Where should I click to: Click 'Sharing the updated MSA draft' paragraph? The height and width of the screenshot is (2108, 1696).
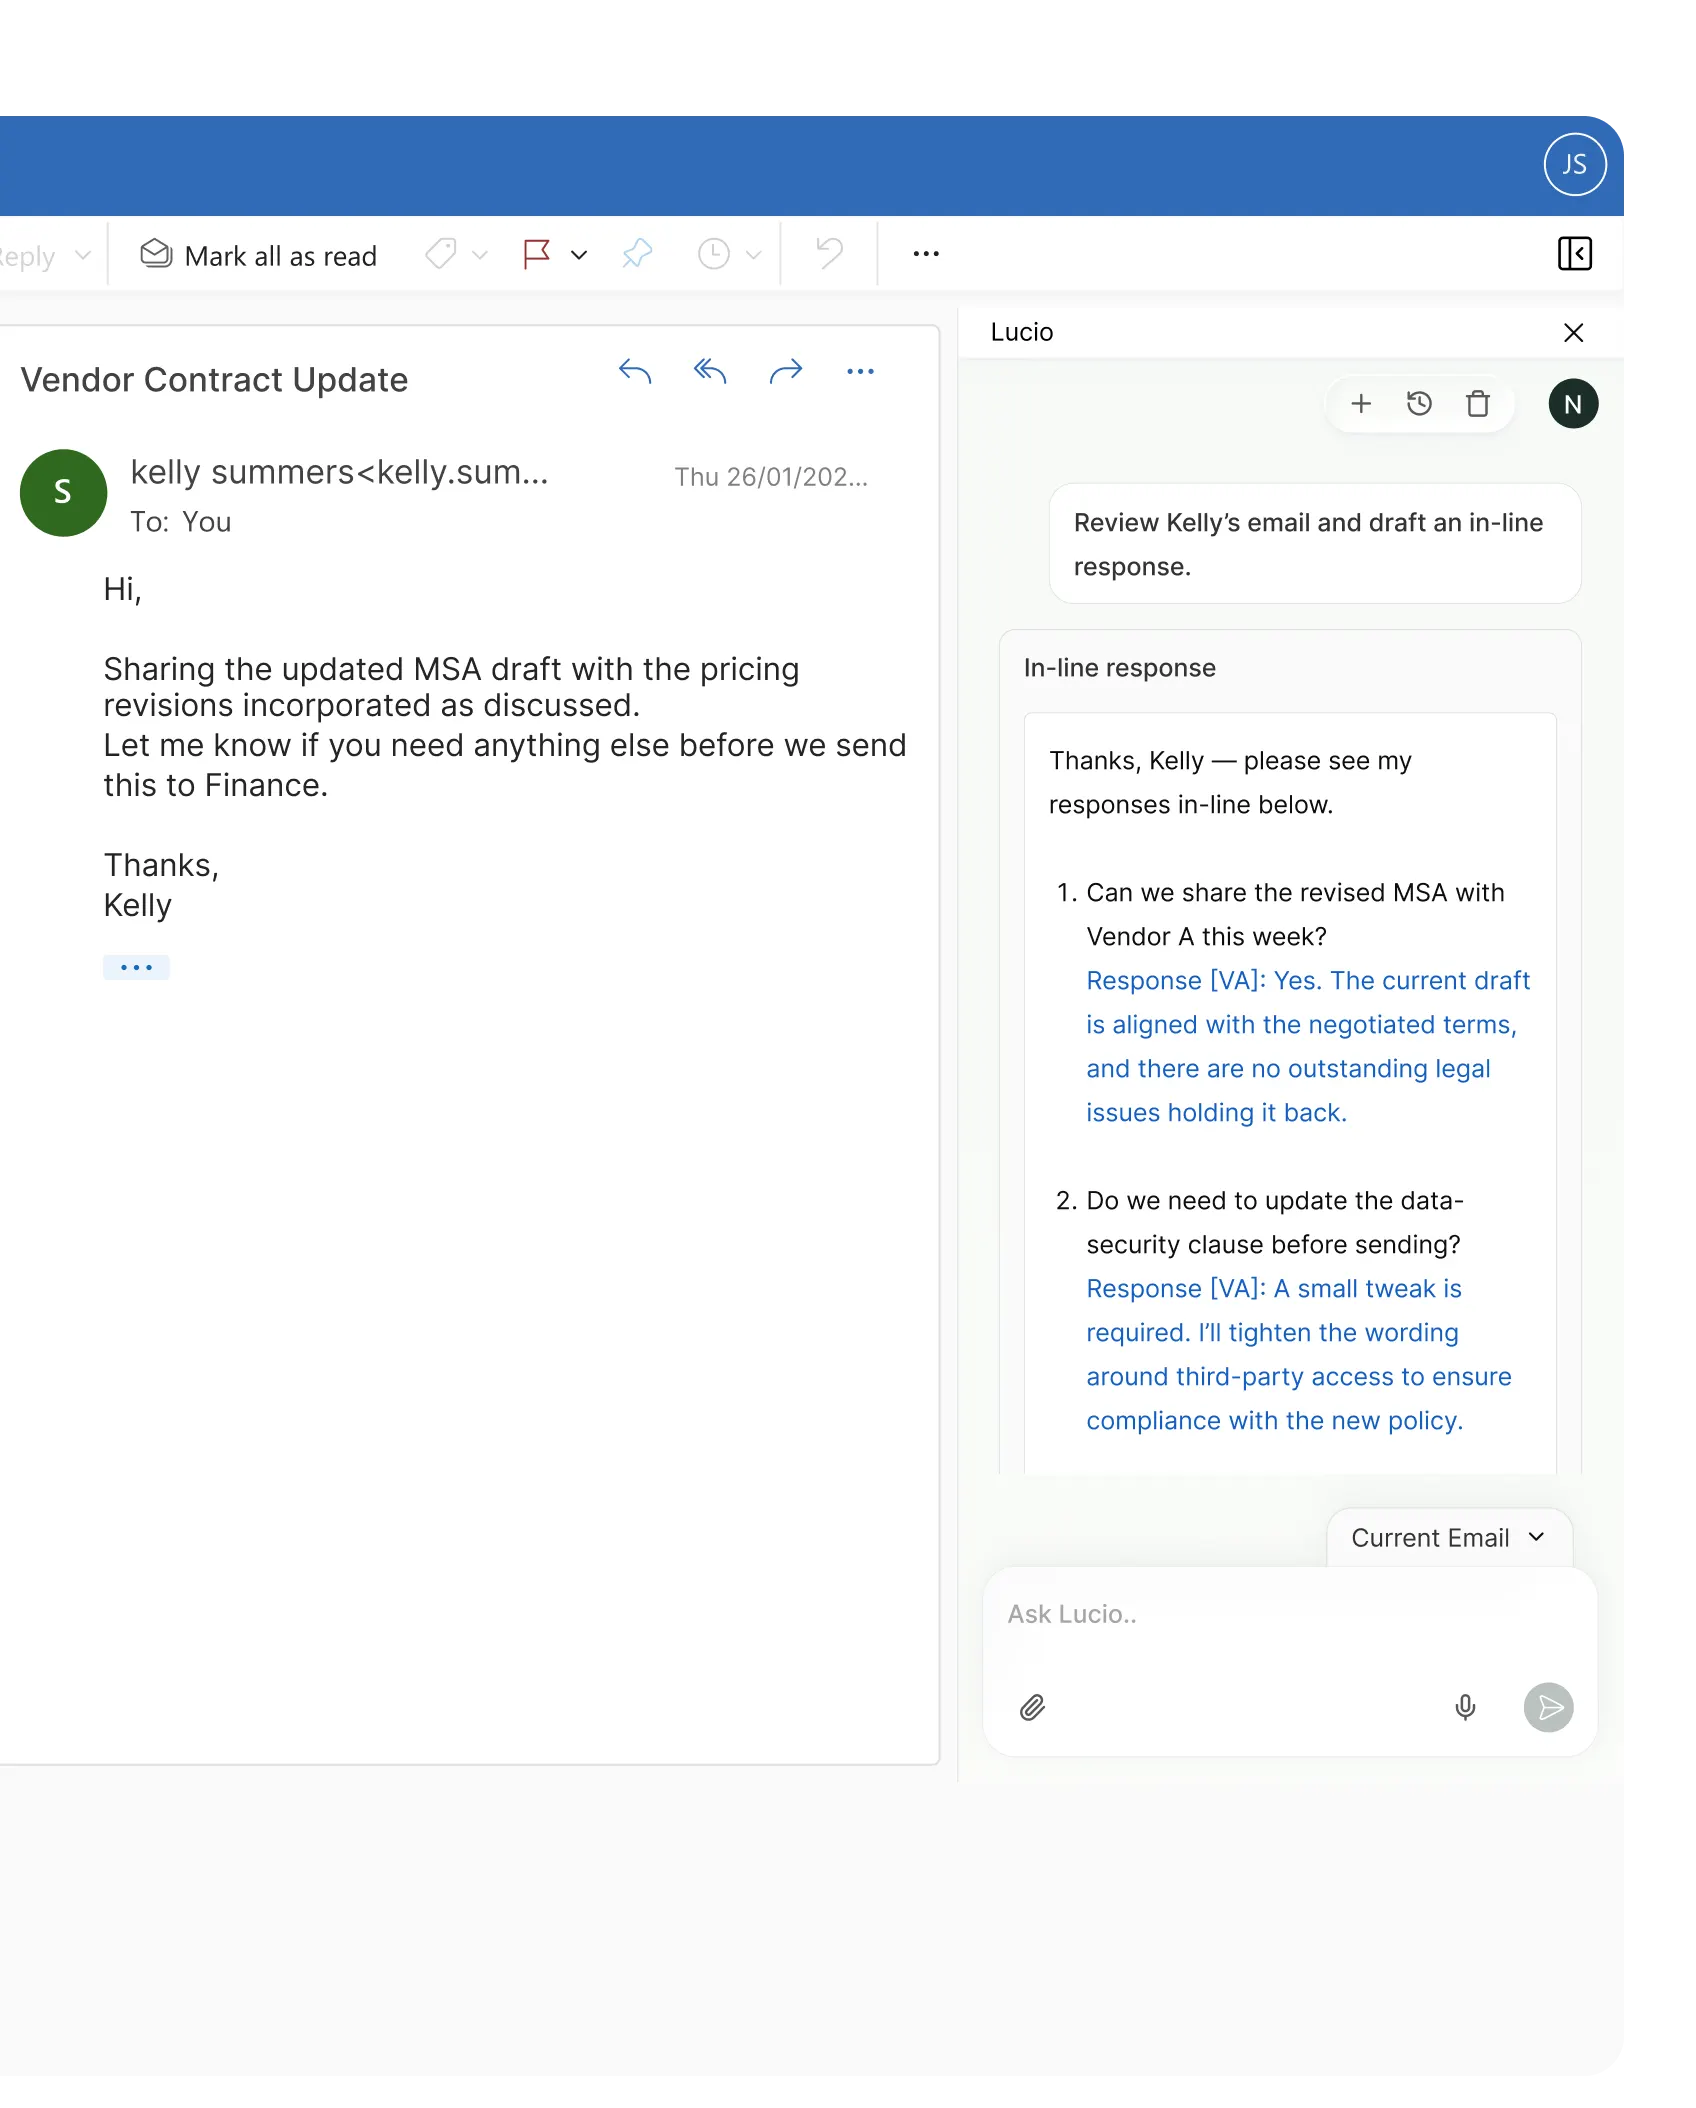point(451,687)
